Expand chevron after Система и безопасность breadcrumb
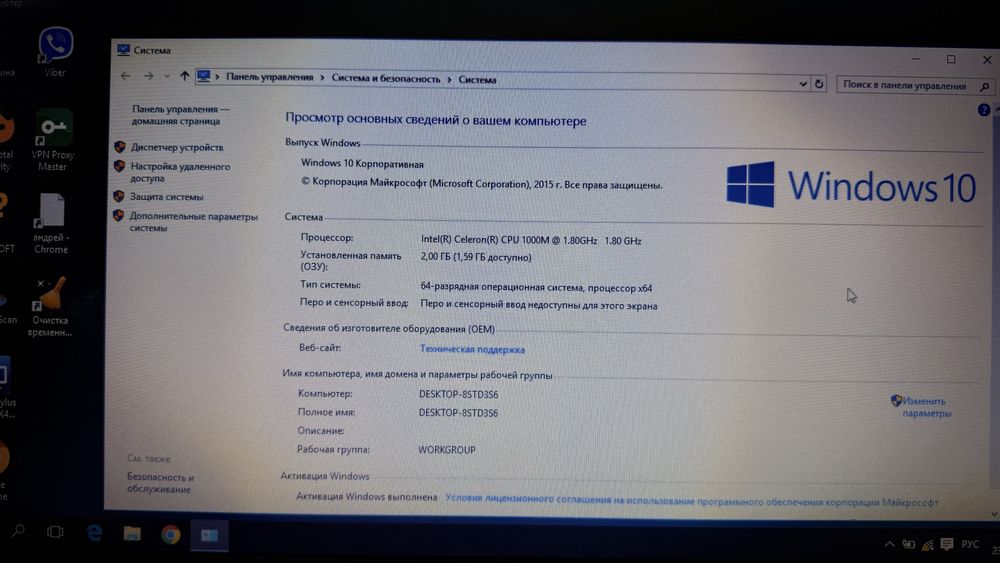This screenshot has width=1000, height=563. coord(449,79)
